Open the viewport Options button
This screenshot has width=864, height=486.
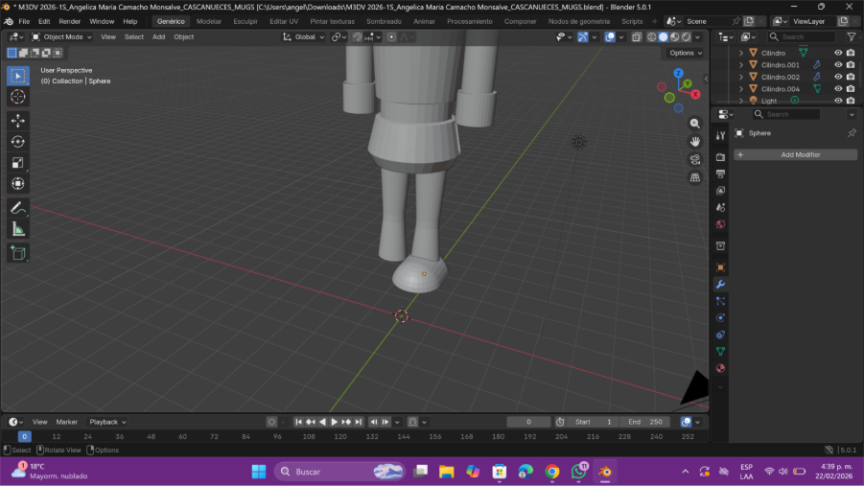(684, 53)
